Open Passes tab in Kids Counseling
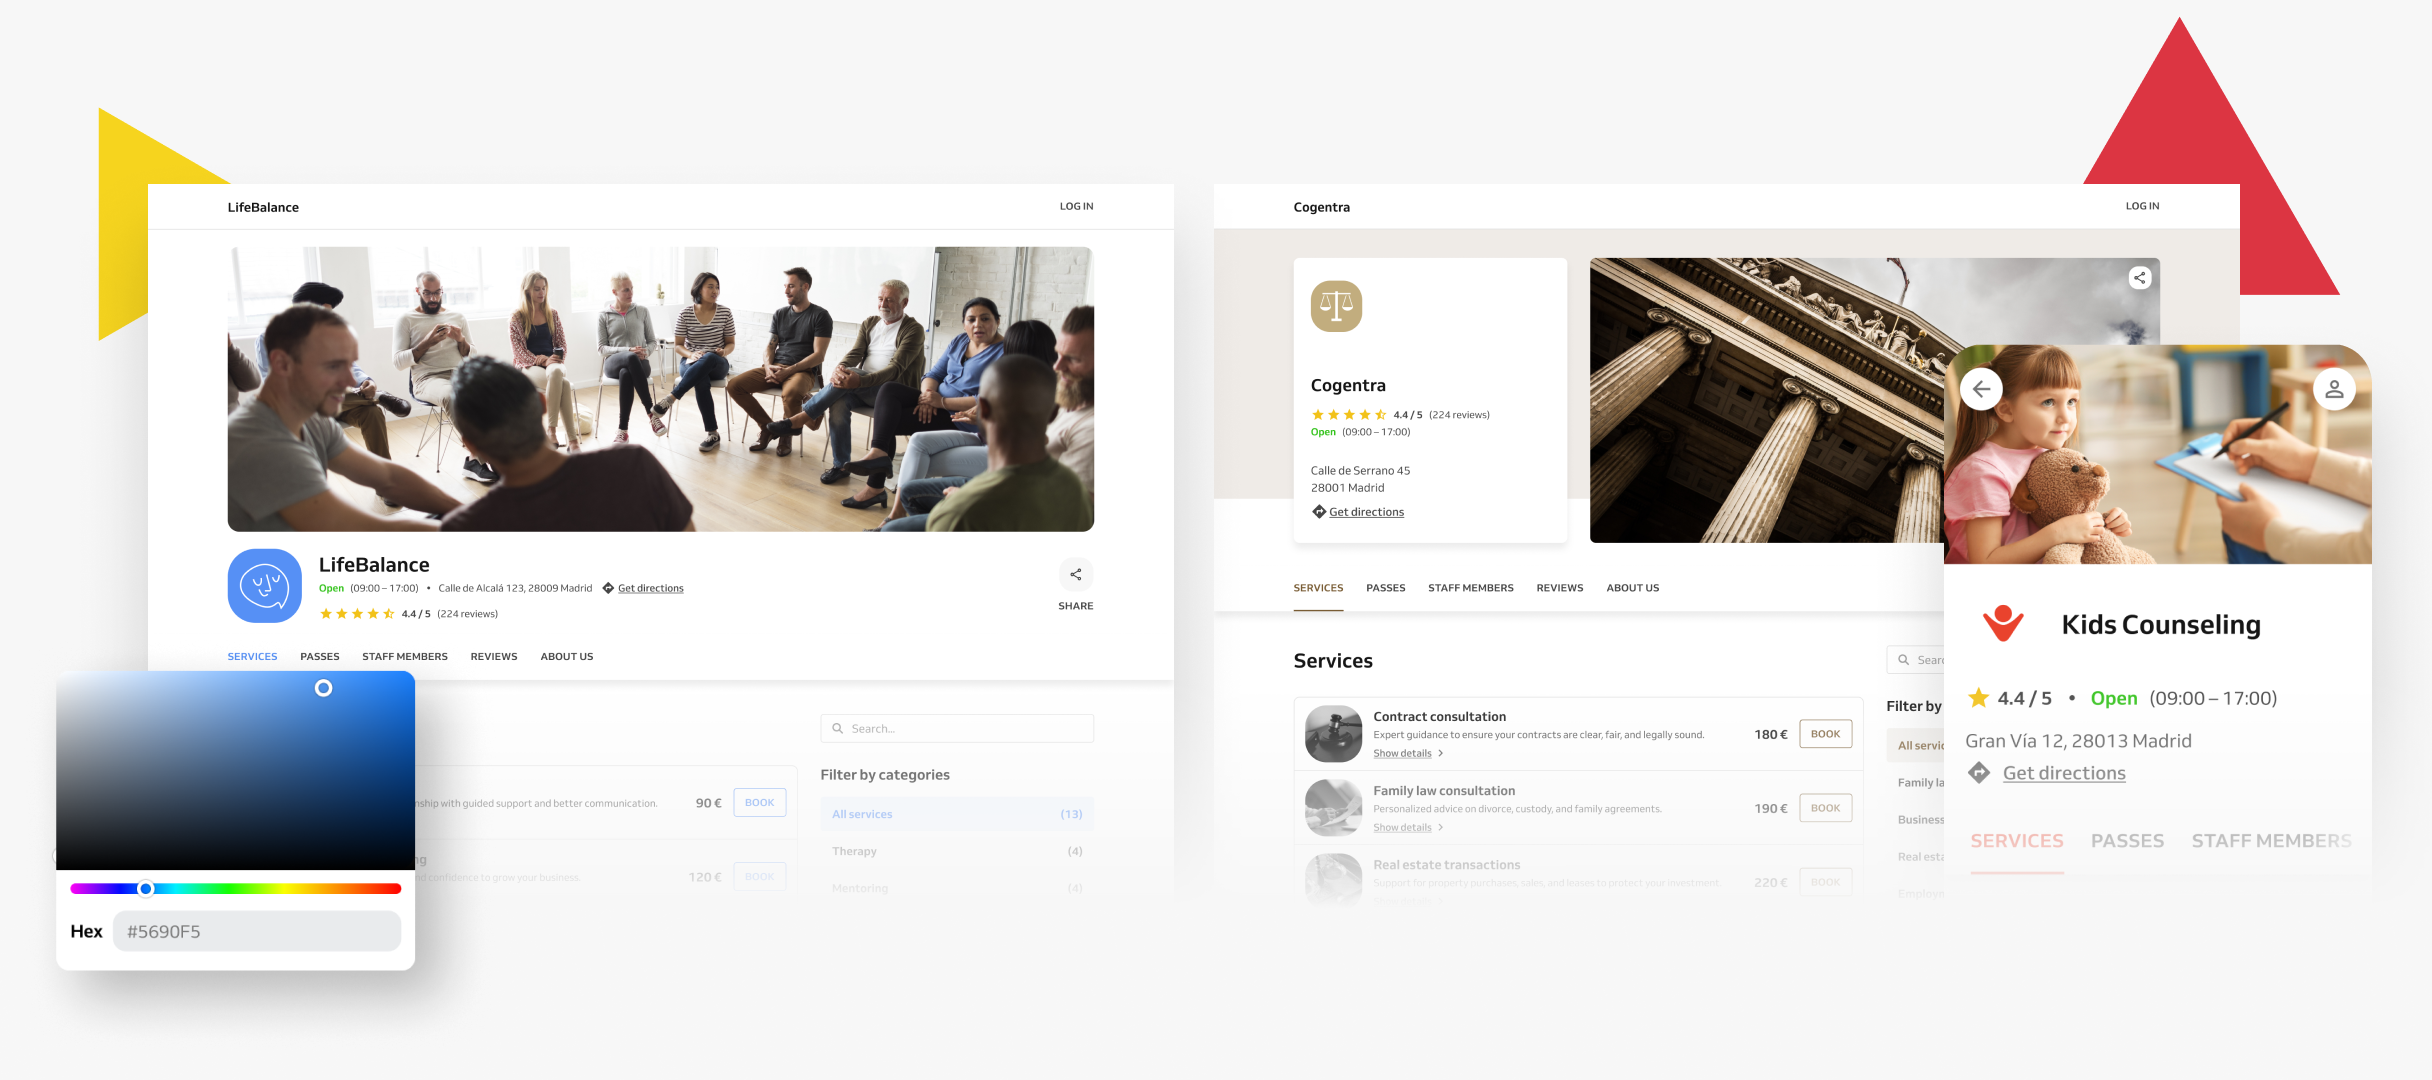This screenshot has height=1080, width=2432. pyautogui.click(x=2127, y=841)
